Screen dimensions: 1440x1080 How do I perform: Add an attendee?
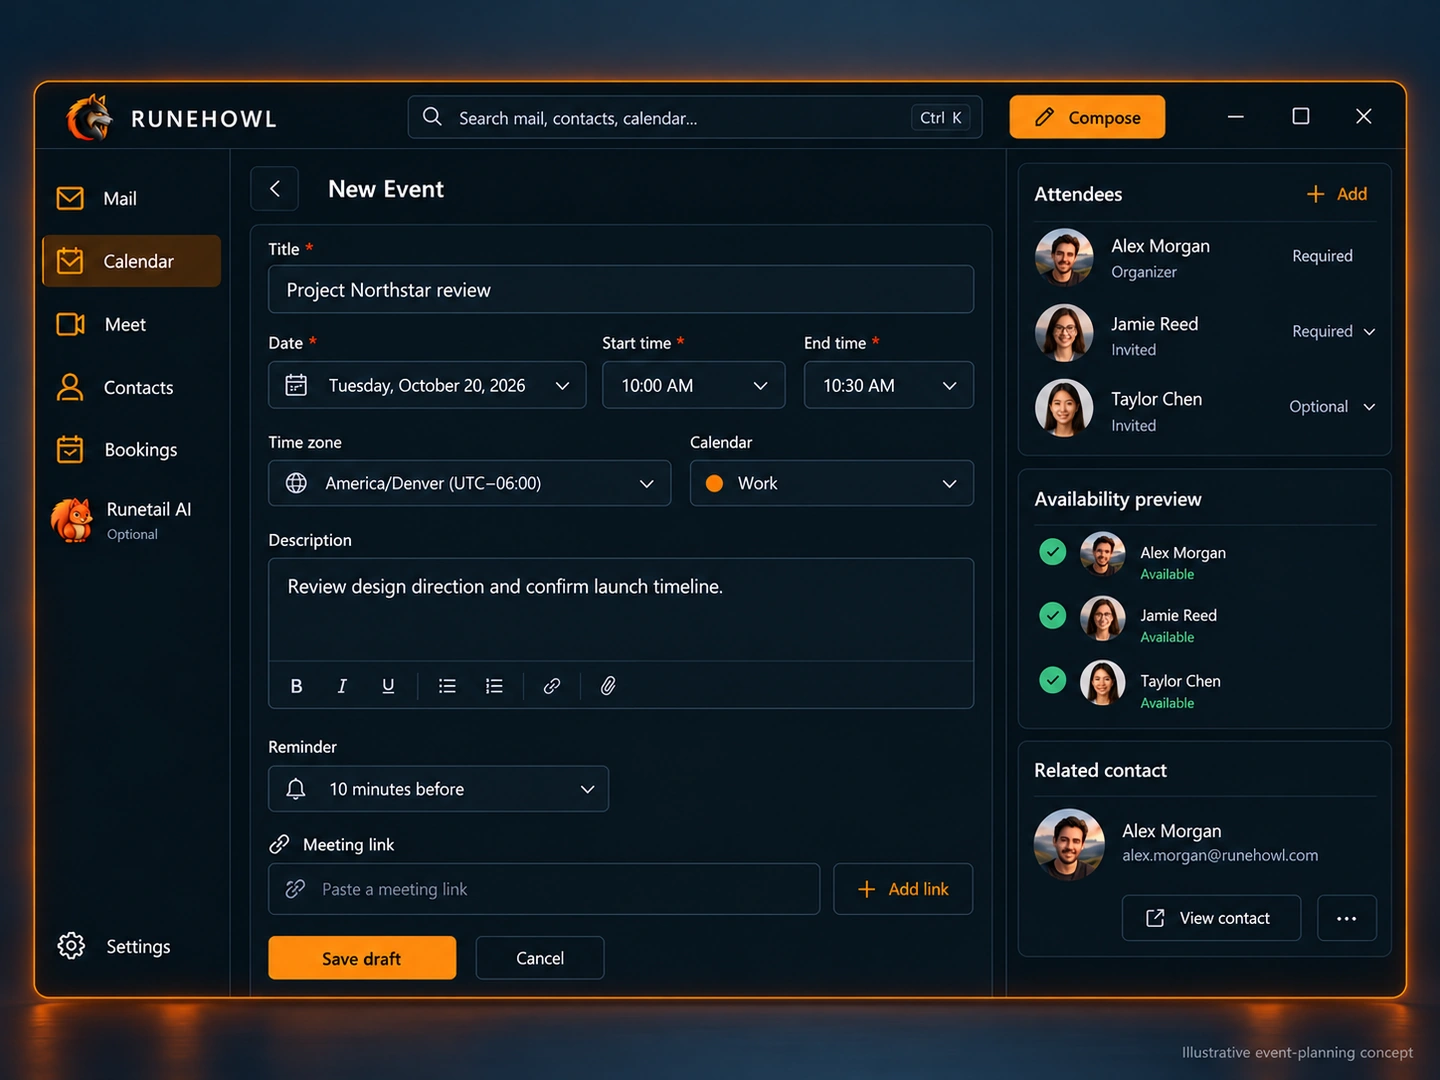point(1337,194)
